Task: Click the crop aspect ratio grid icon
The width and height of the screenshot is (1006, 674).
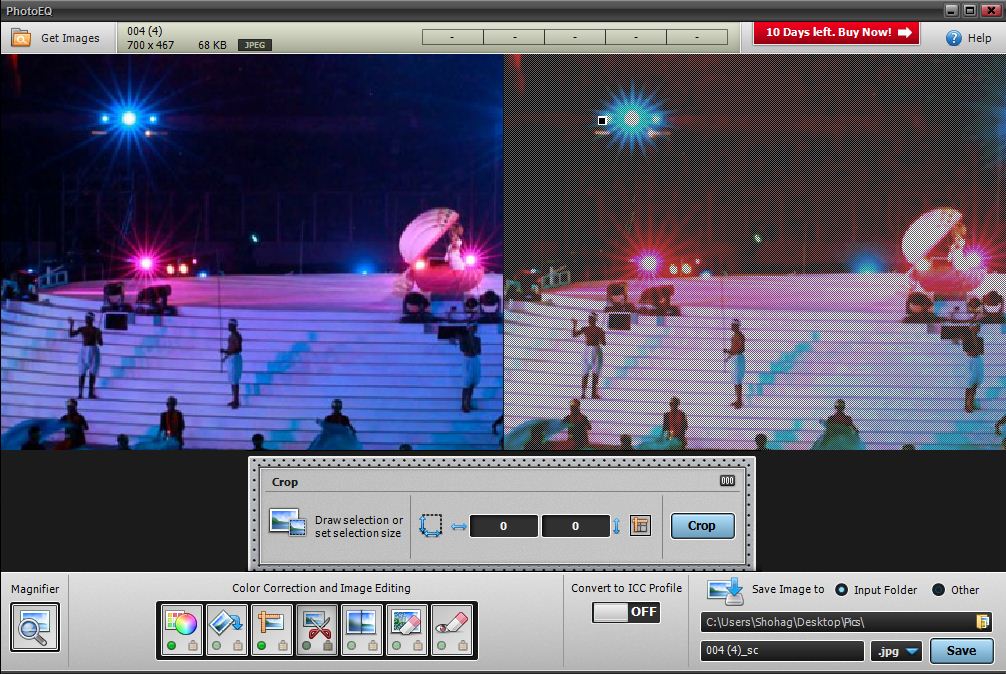Action: (x=640, y=525)
